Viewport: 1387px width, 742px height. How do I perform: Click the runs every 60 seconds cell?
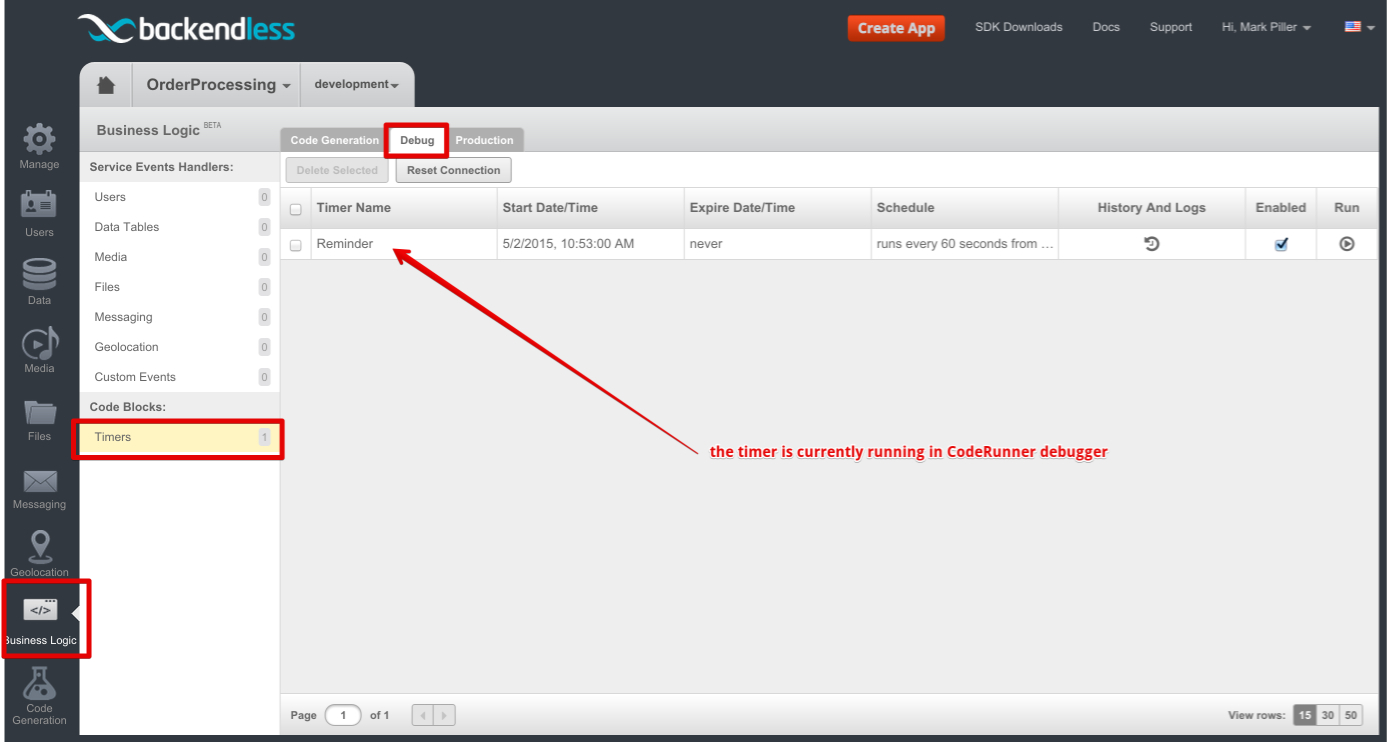click(x=964, y=244)
